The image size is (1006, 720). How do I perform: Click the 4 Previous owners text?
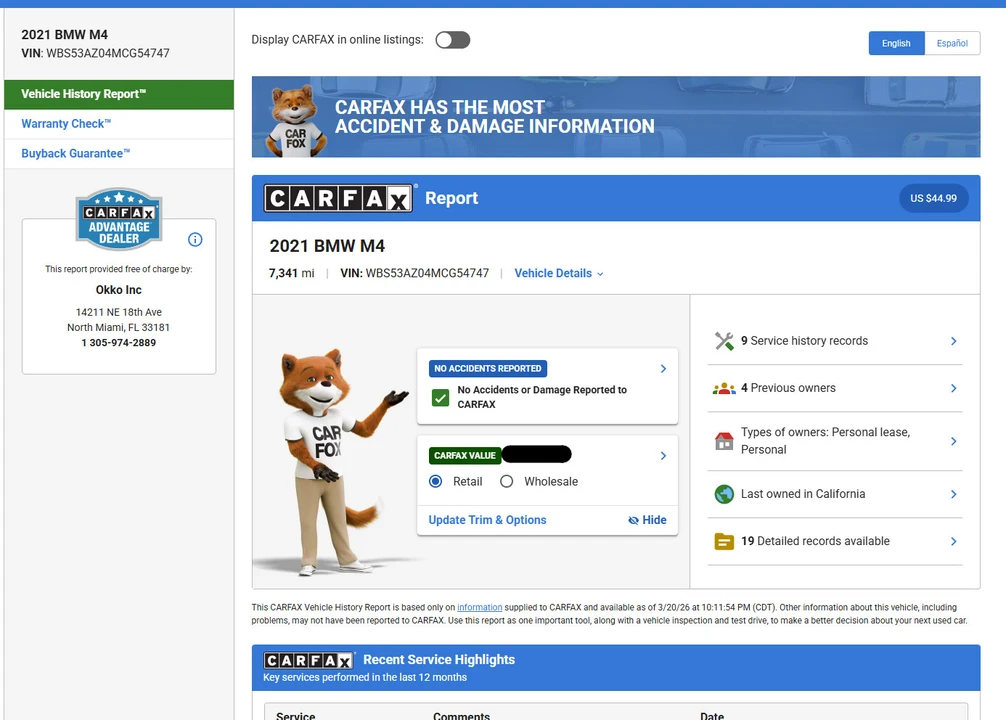coord(789,388)
